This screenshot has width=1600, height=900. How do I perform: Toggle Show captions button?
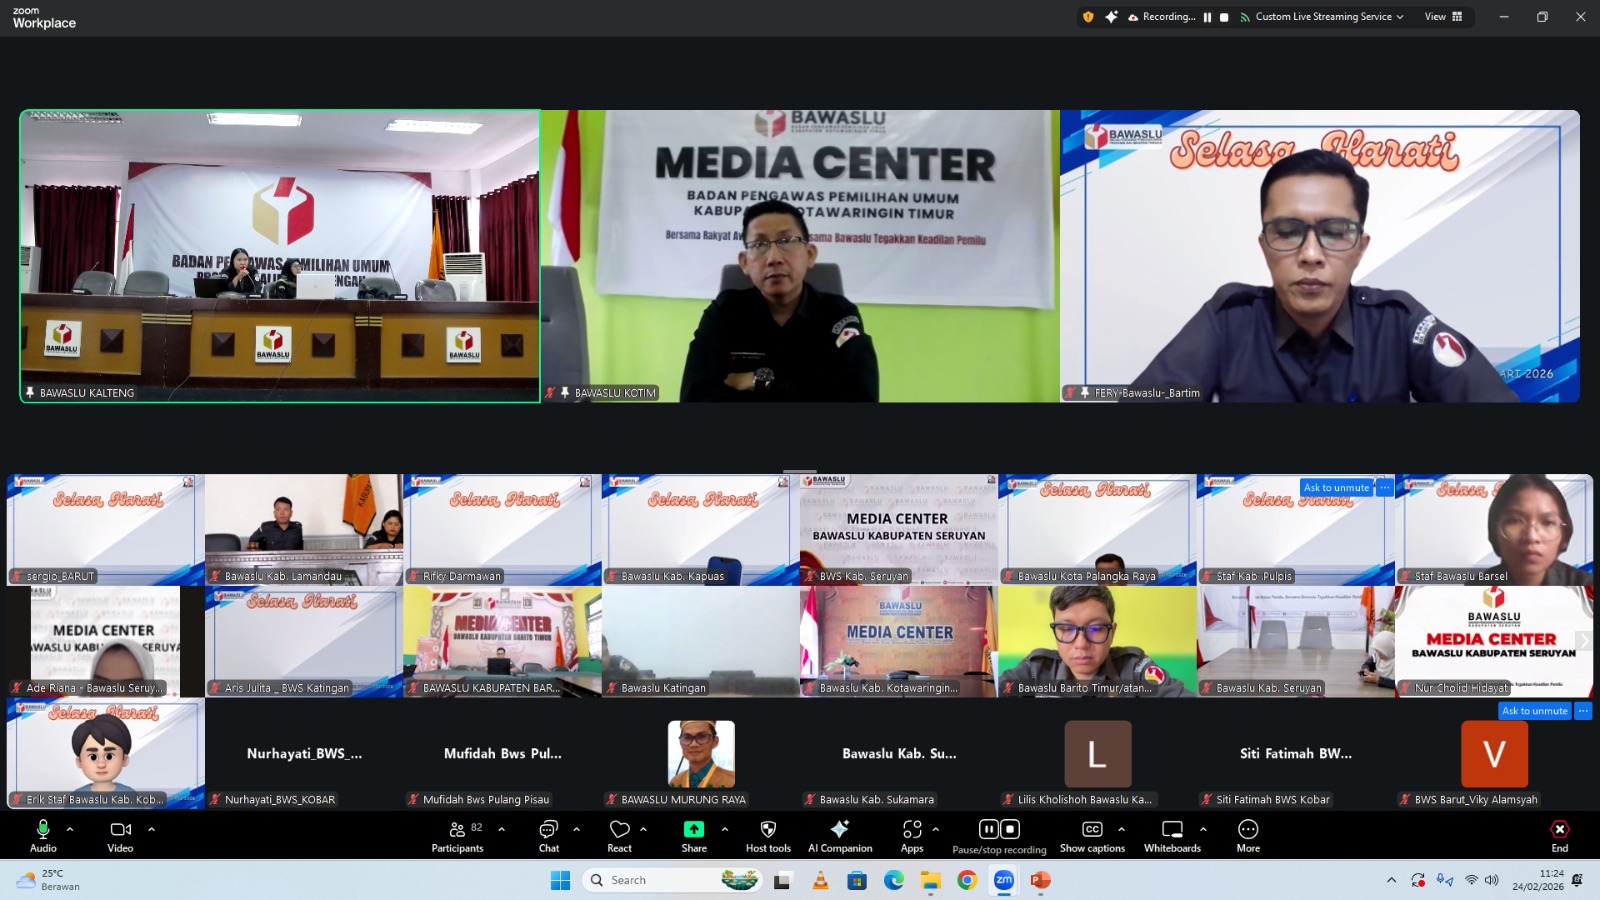point(1092,830)
